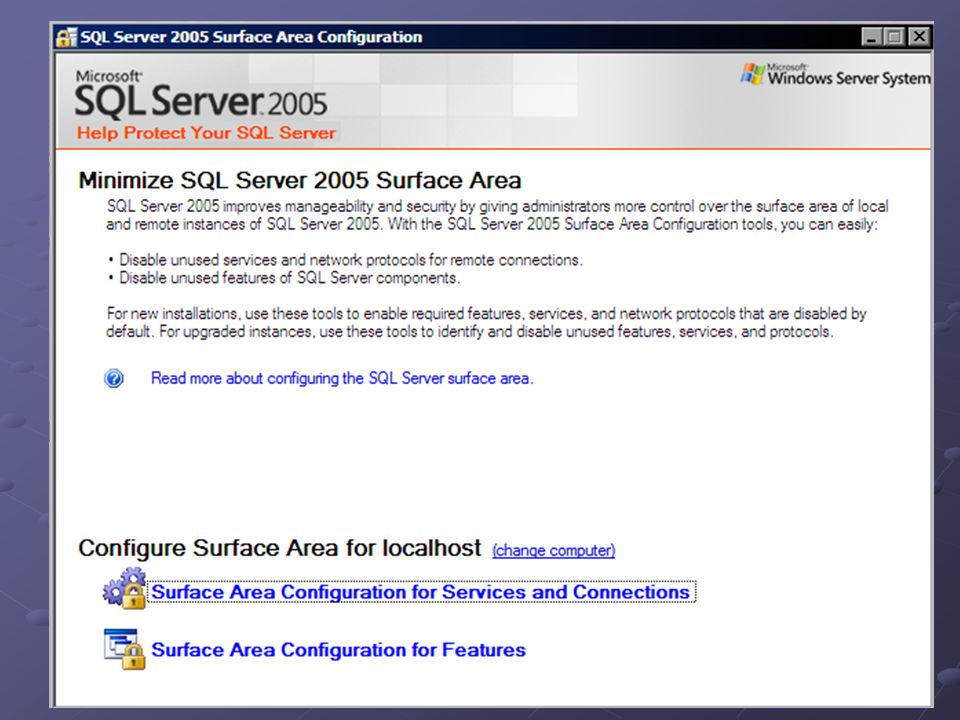Viewport: 960px width, 720px height.
Task: Click bullet 'Disable unused services and network protocols'
Action: [345, 260]
